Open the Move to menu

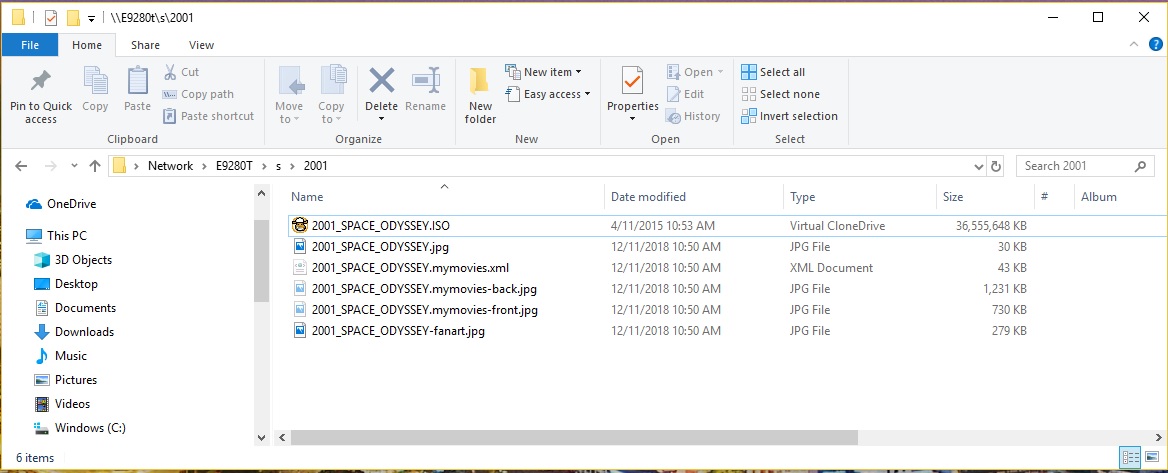click(290, 95)
